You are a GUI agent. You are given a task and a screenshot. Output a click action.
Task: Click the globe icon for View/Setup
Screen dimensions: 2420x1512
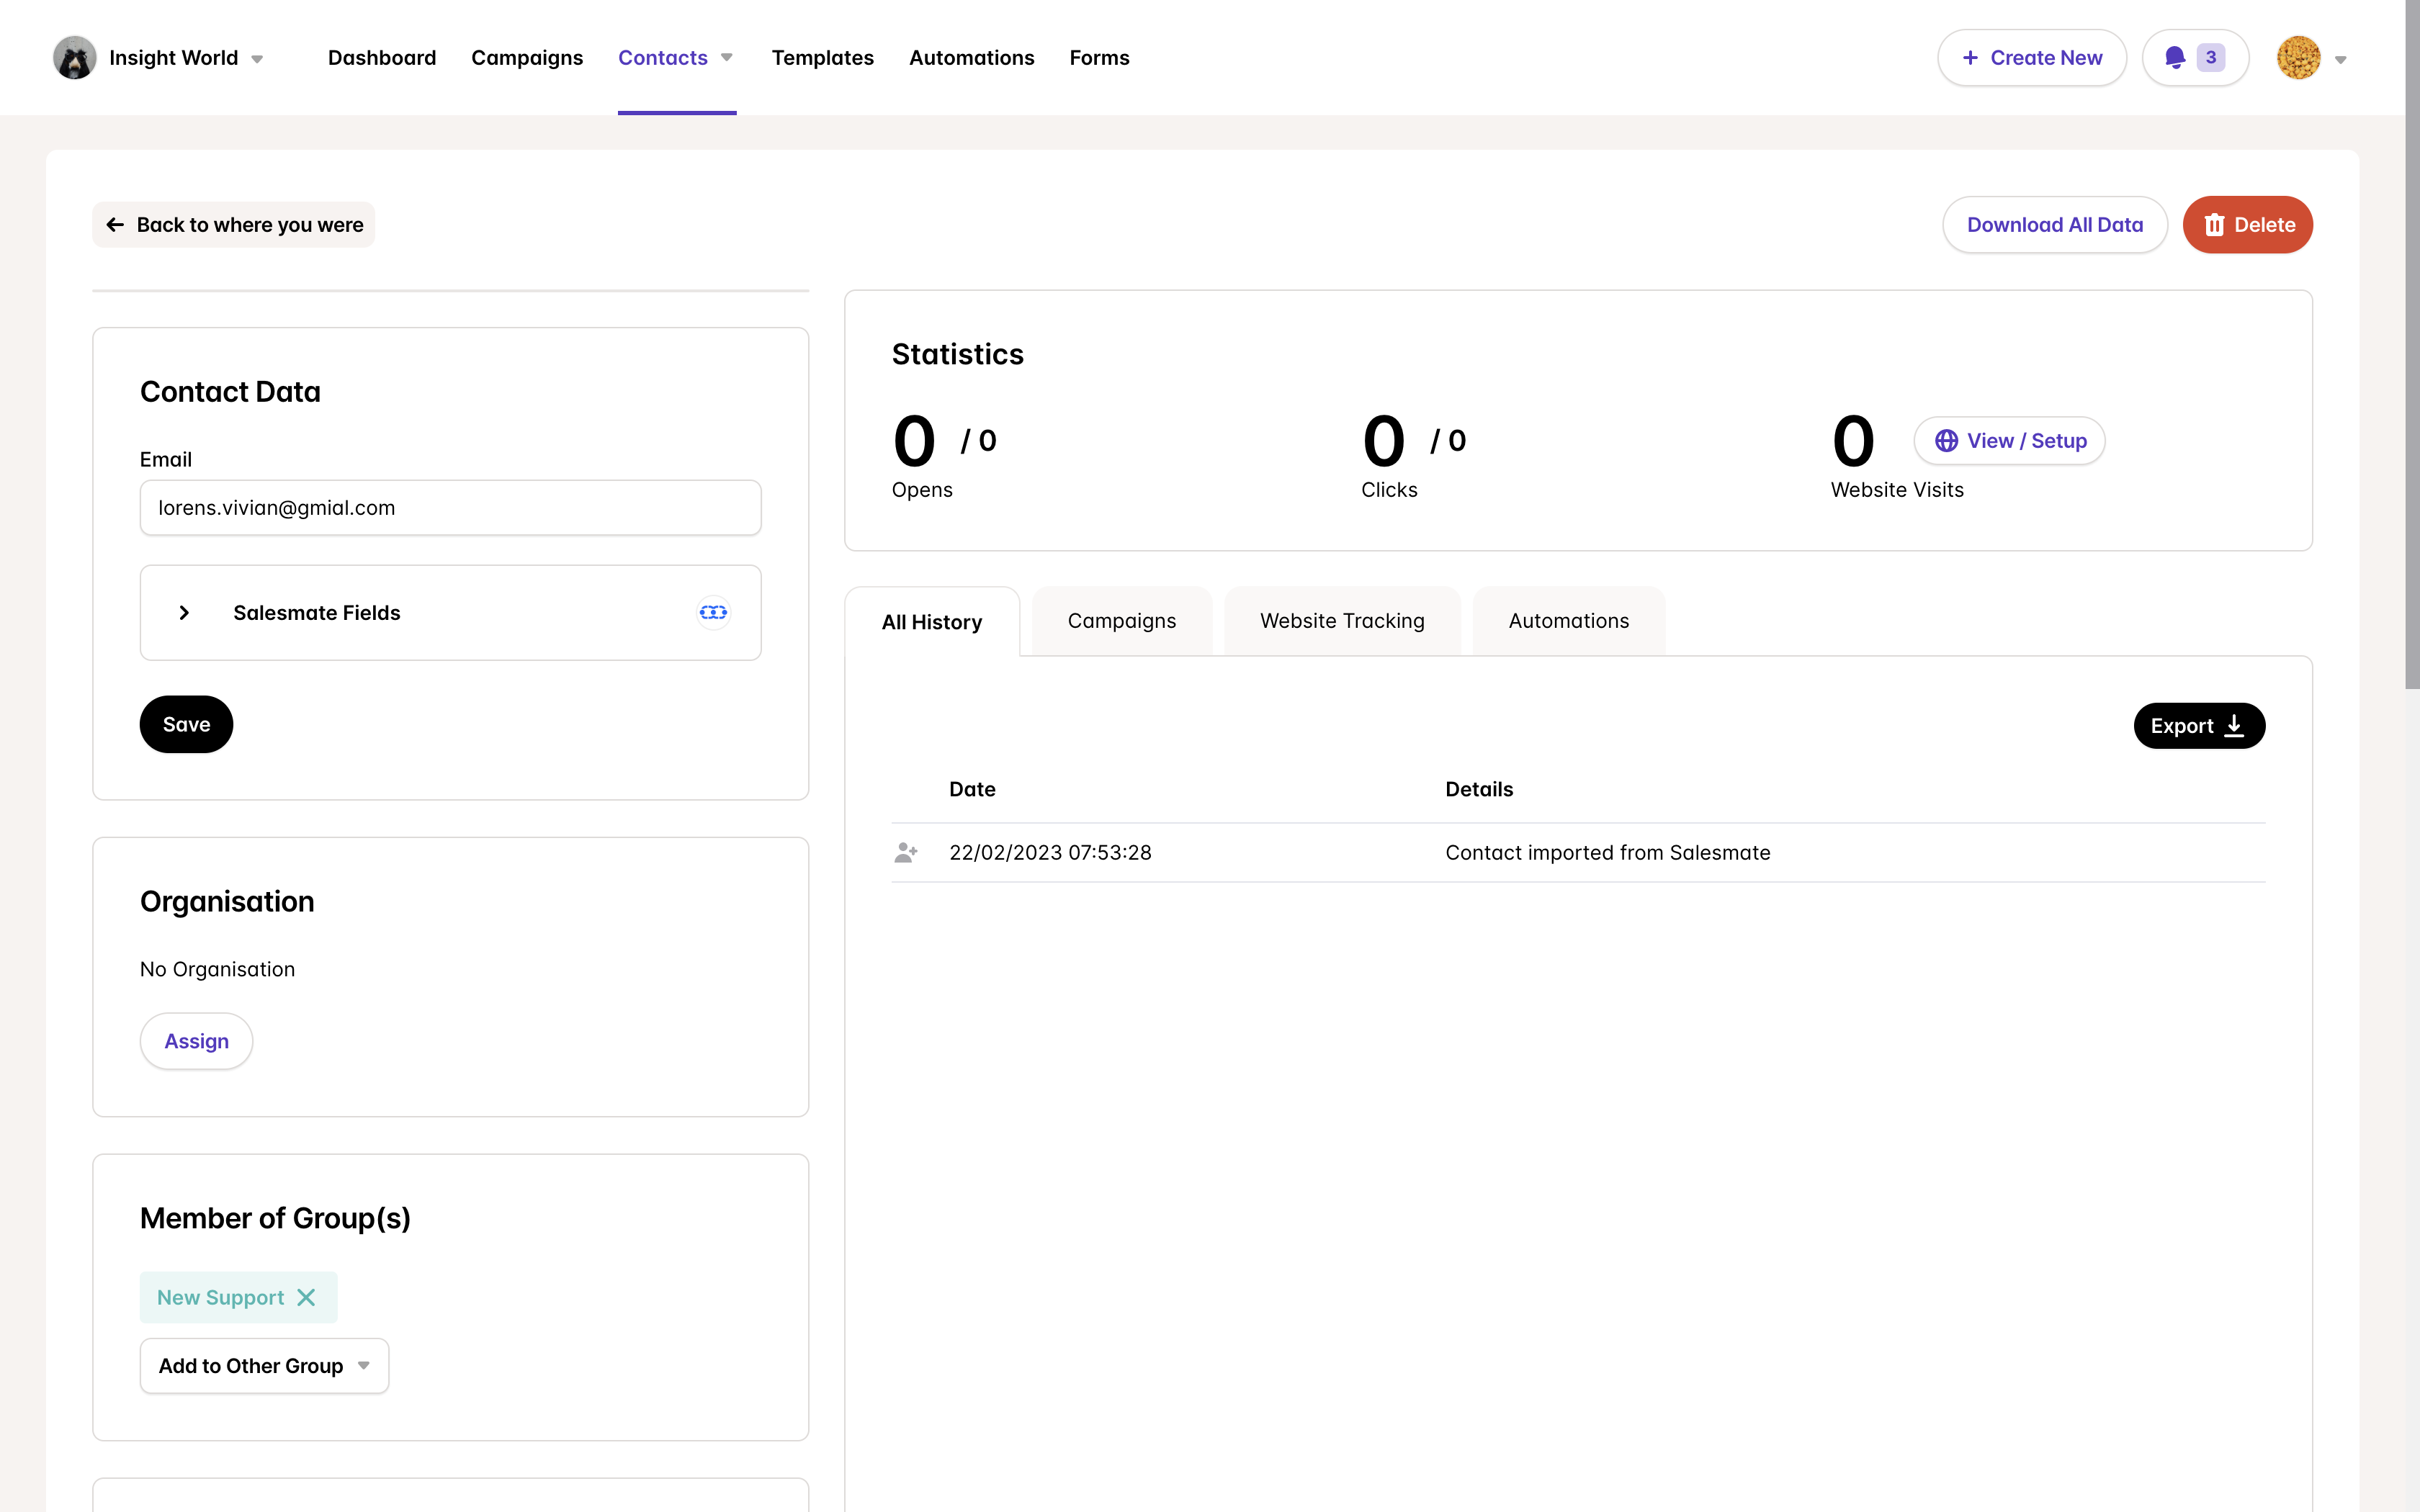tap(1945, 441)
